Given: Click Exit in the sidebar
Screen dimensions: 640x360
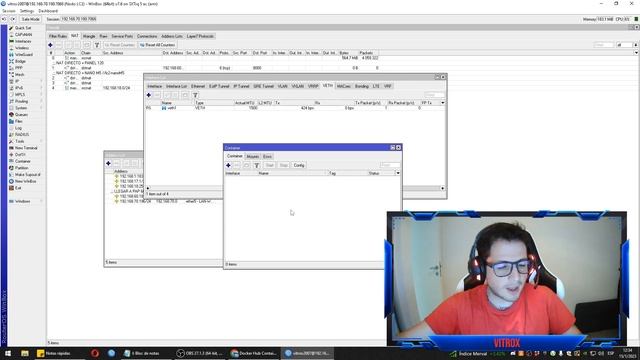Looking at the screenshot, I should (x=18, y=188).
